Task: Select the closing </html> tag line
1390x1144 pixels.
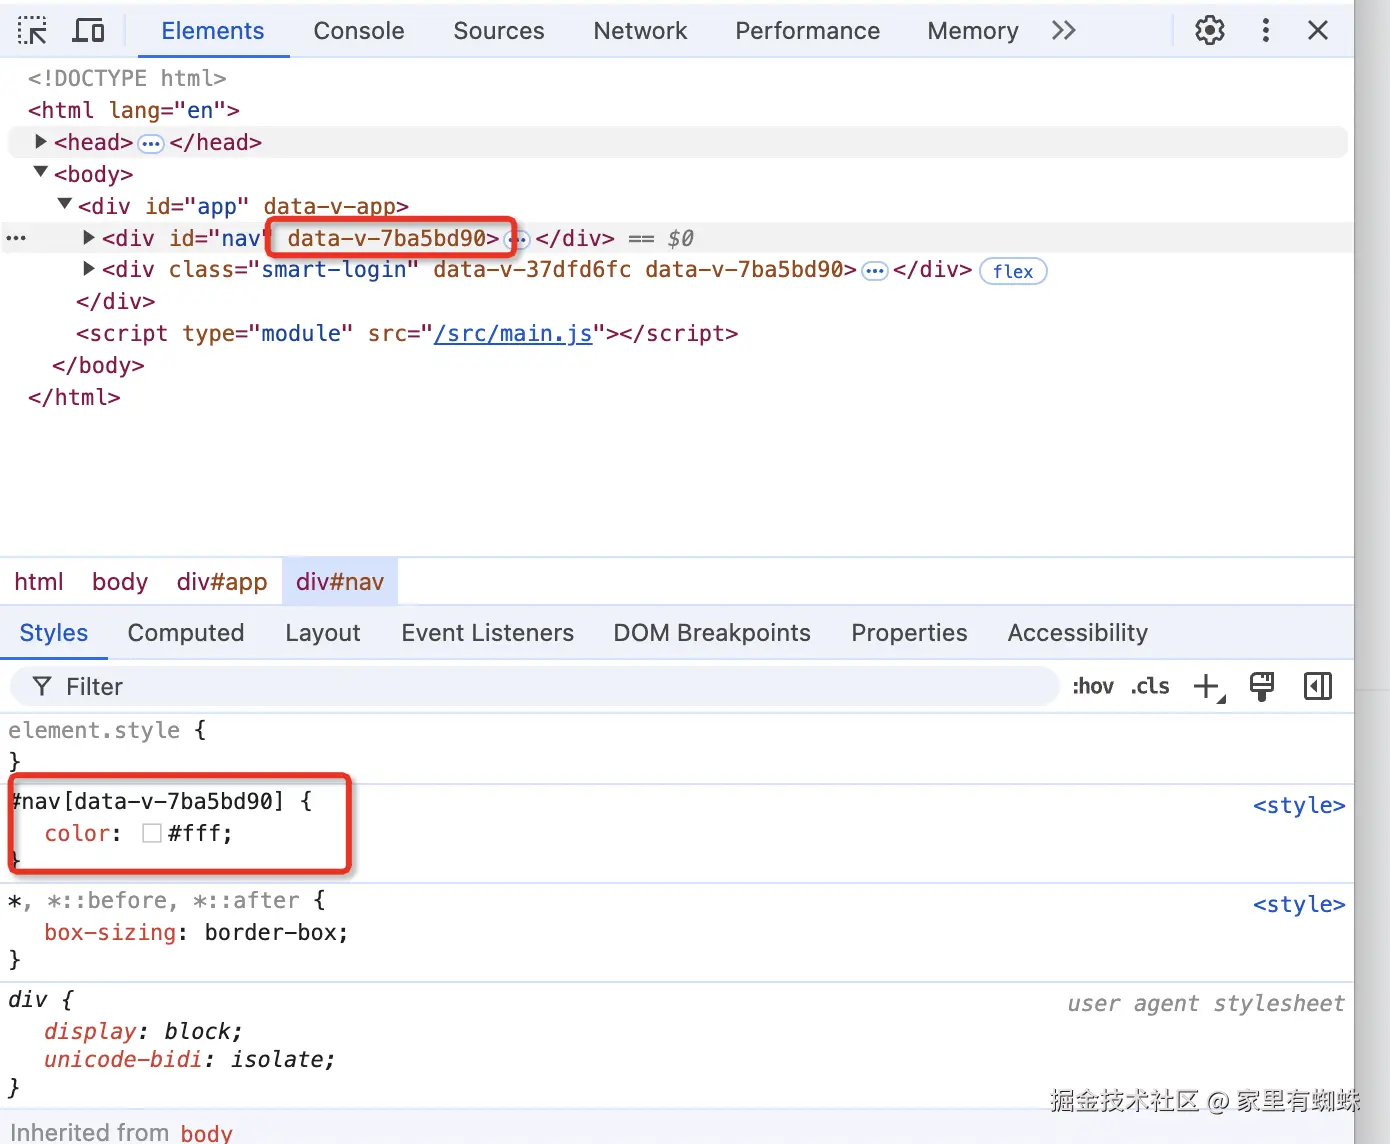Action: click(x=74, y=397)
